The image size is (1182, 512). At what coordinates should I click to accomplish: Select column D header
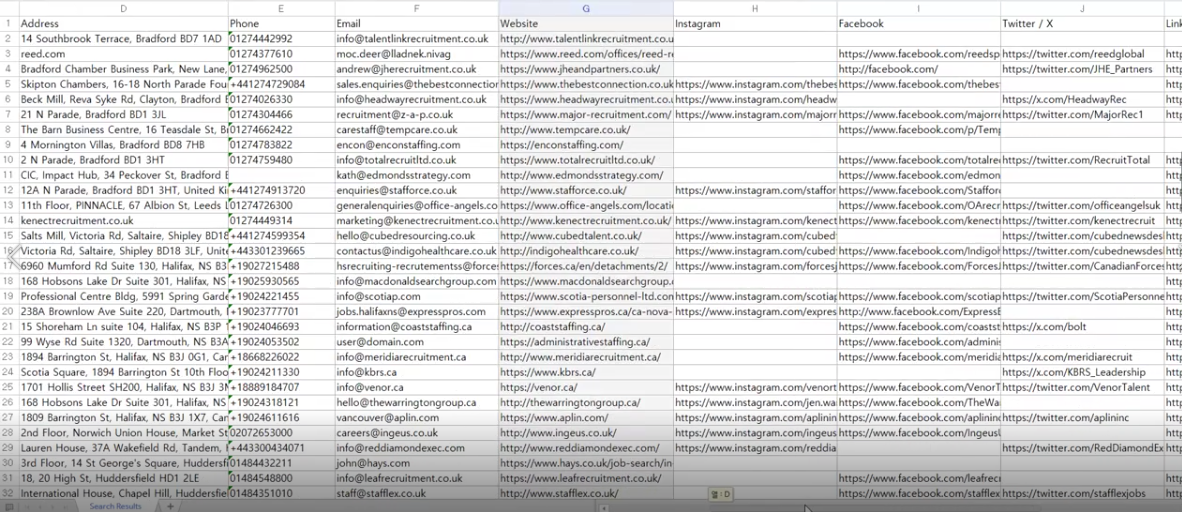tap(124, 8)
